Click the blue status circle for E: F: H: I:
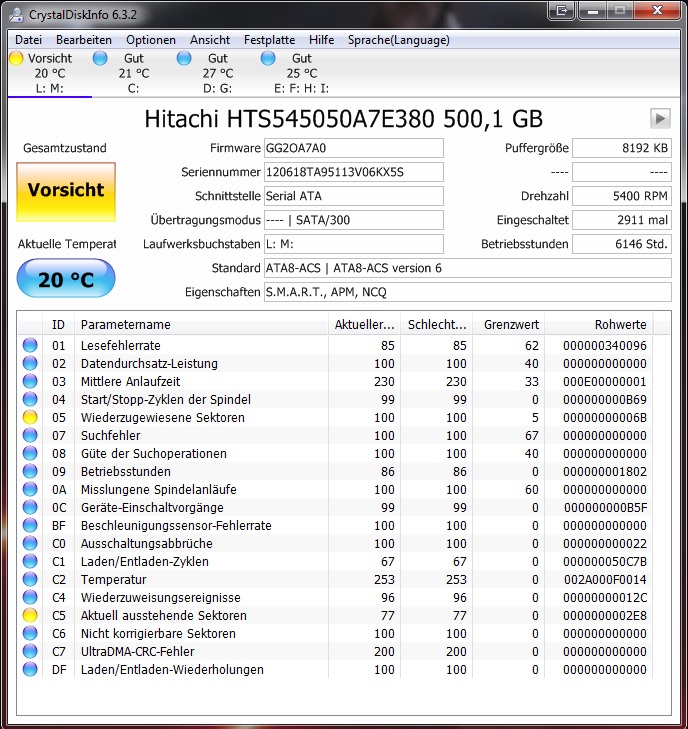The image size is (688, 729). [268, 58]
